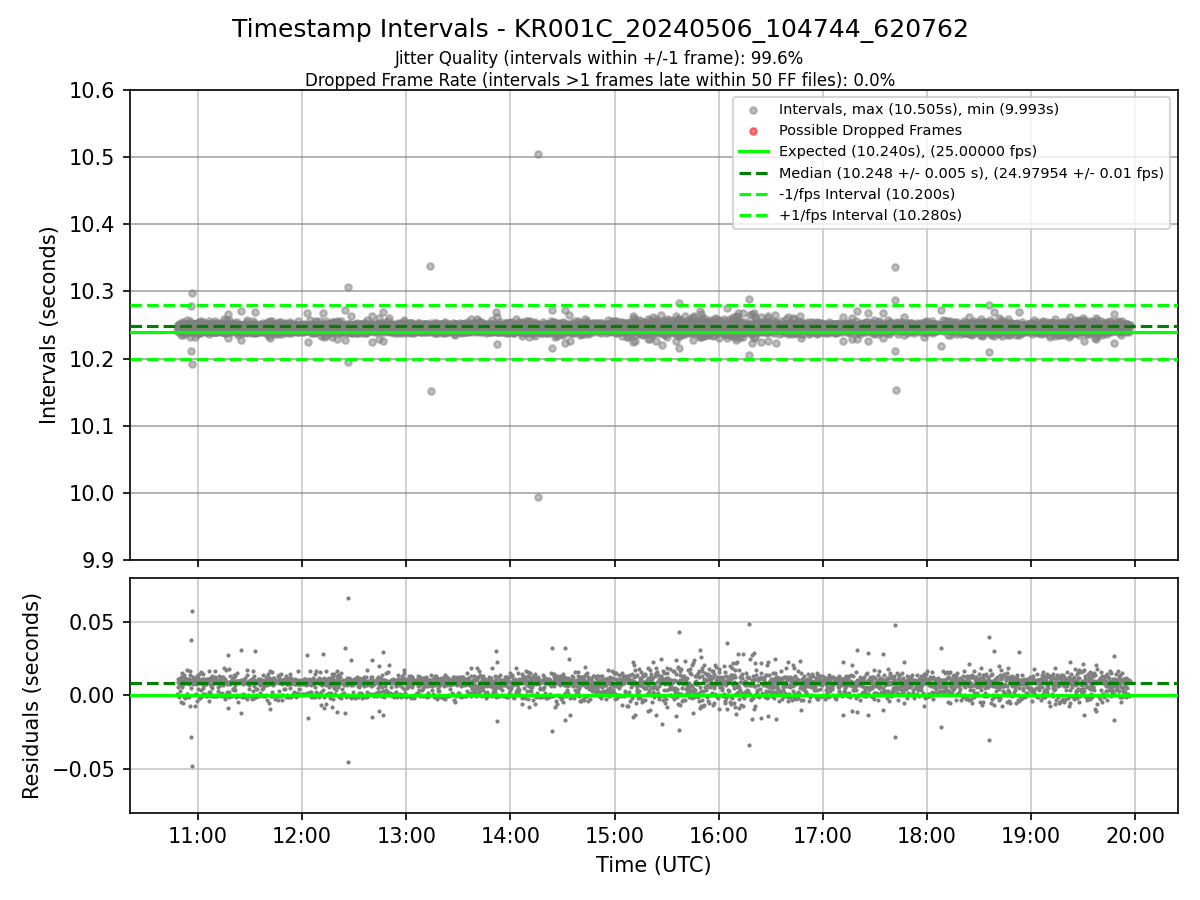Click the '19:00' x-axis tick label
1200x900 pixels.
click(1030, 834)
